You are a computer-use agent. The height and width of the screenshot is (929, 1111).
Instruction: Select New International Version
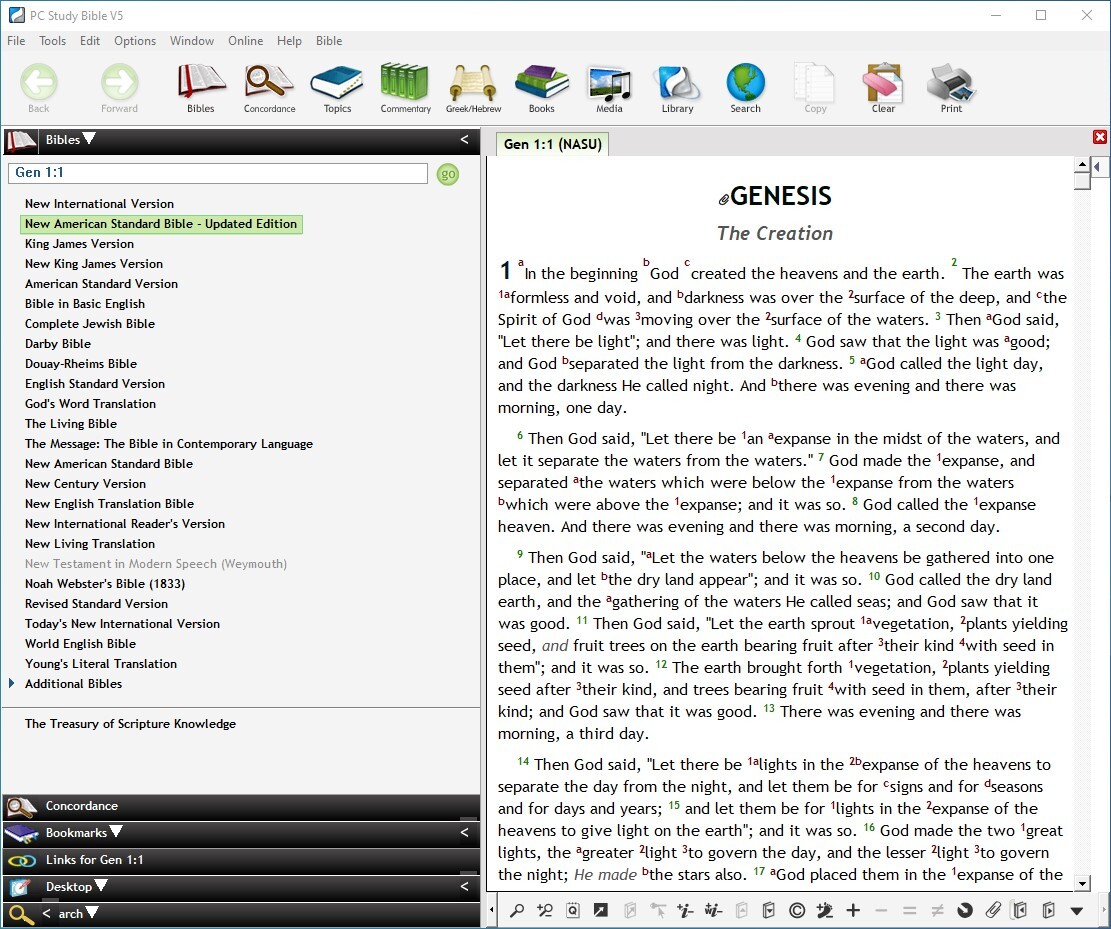coord(99,203)
